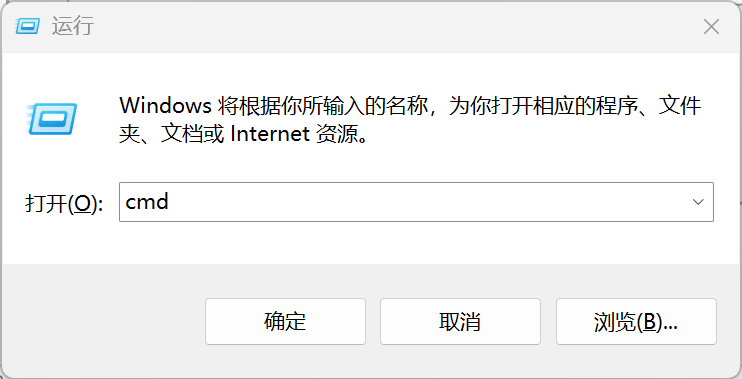Click the 运行 title text

point(73,26)
